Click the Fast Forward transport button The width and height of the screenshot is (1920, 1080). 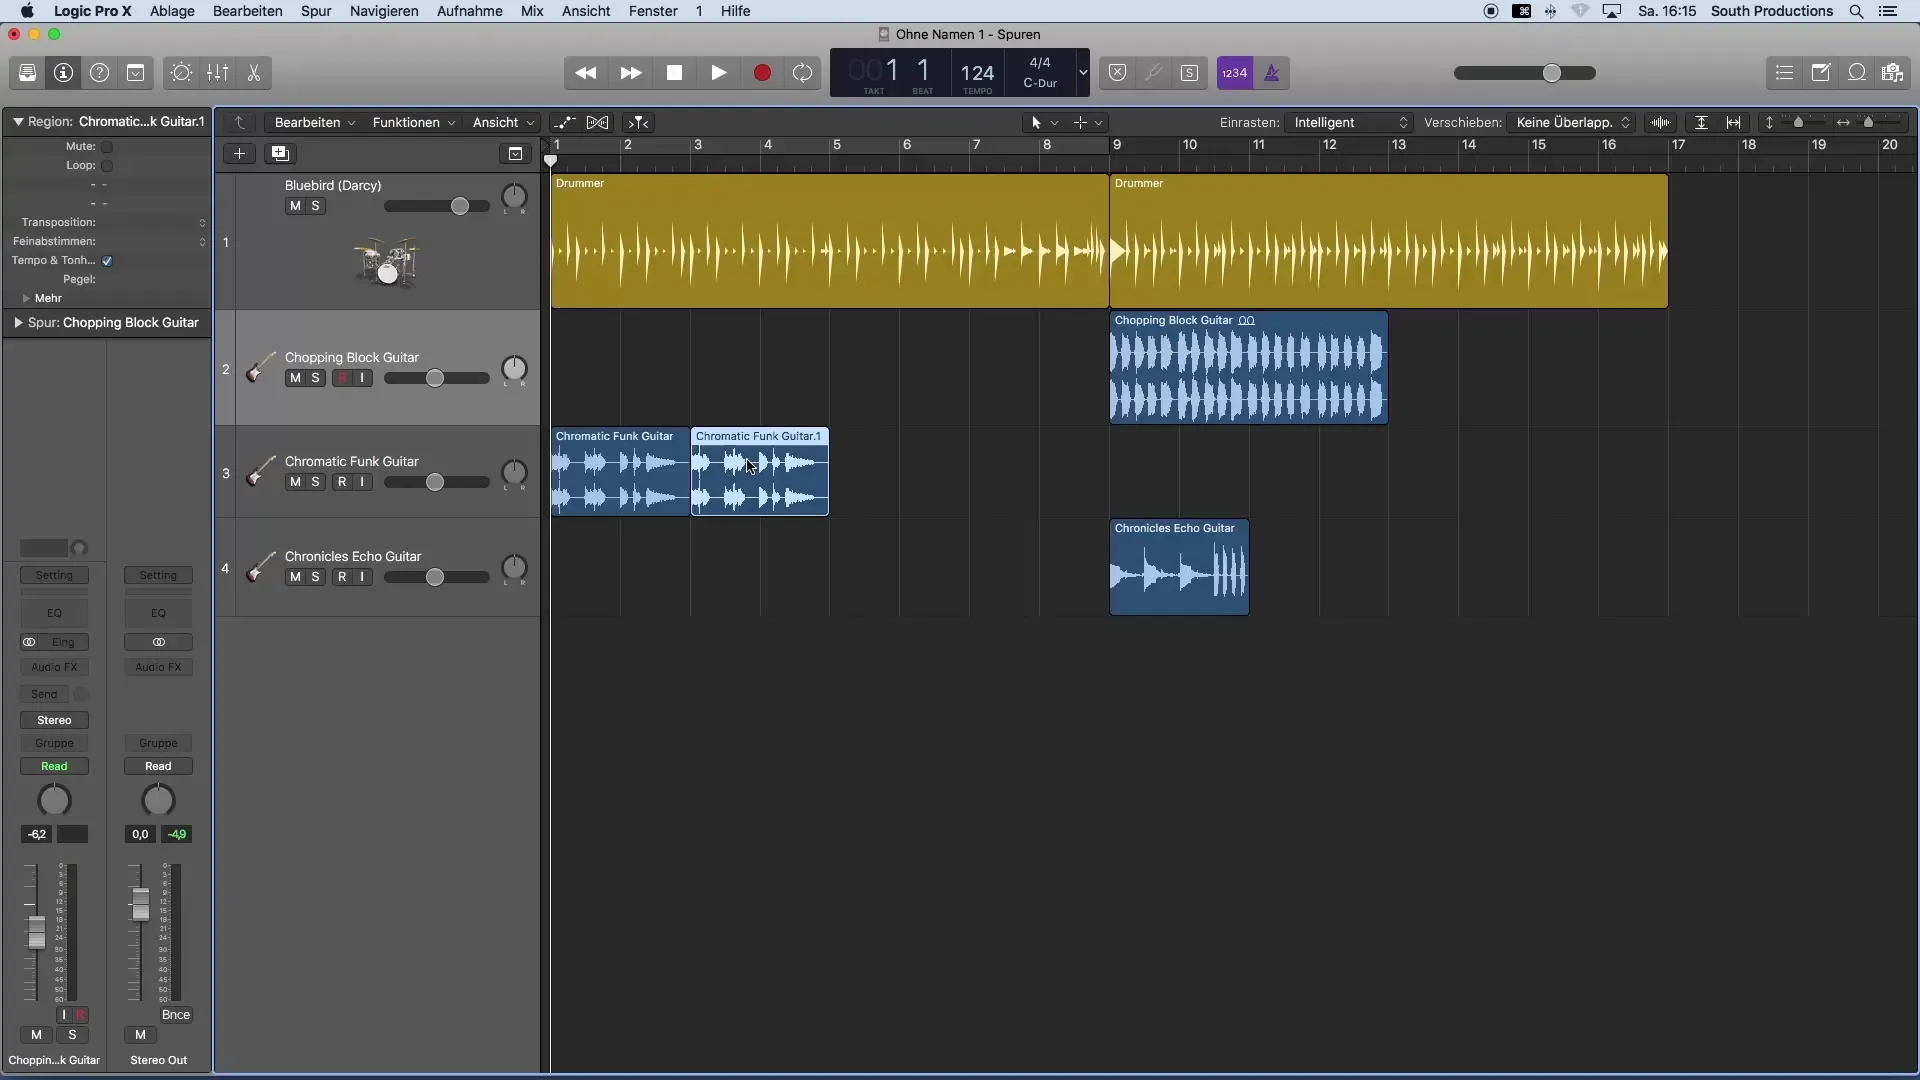click(x=630, y=73)
